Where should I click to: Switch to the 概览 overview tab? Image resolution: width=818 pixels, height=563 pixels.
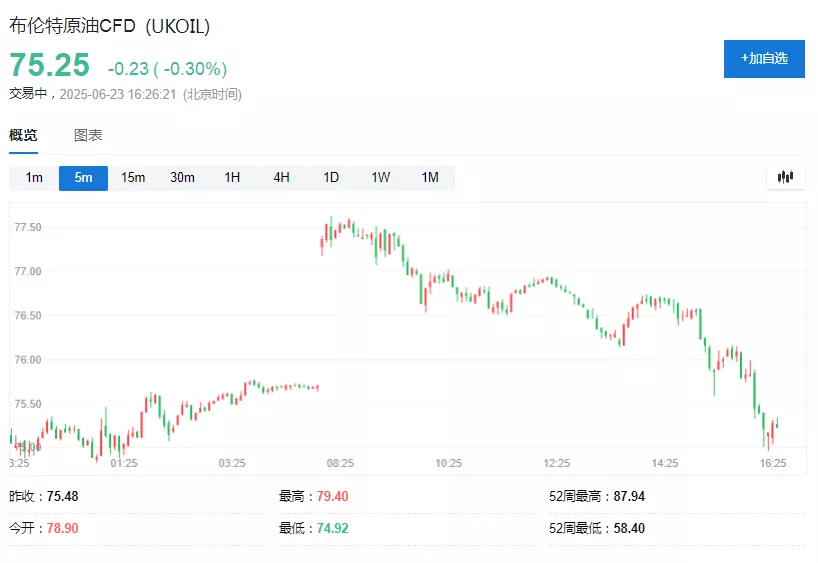(23, 136)
